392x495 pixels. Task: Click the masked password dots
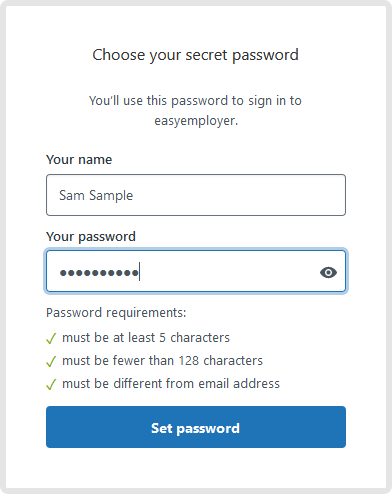[99, 273]
